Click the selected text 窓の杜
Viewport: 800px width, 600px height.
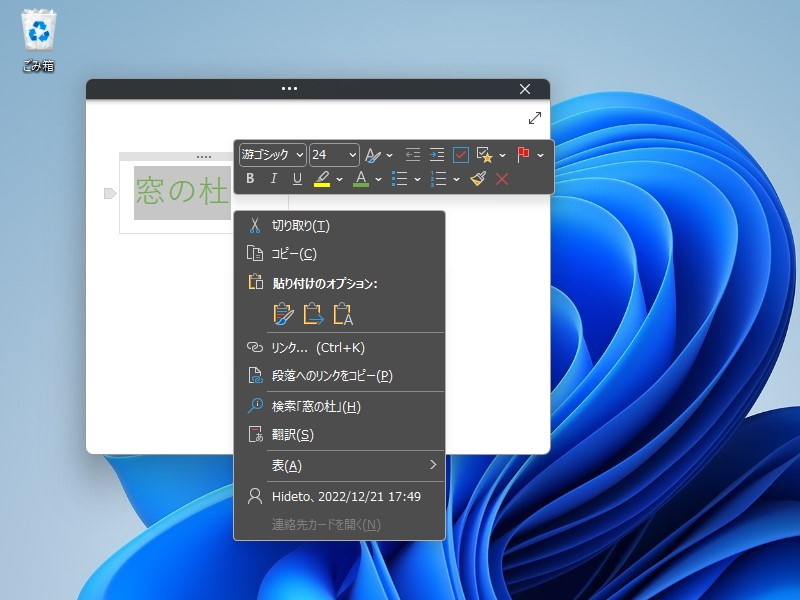(x=182, y=192)
